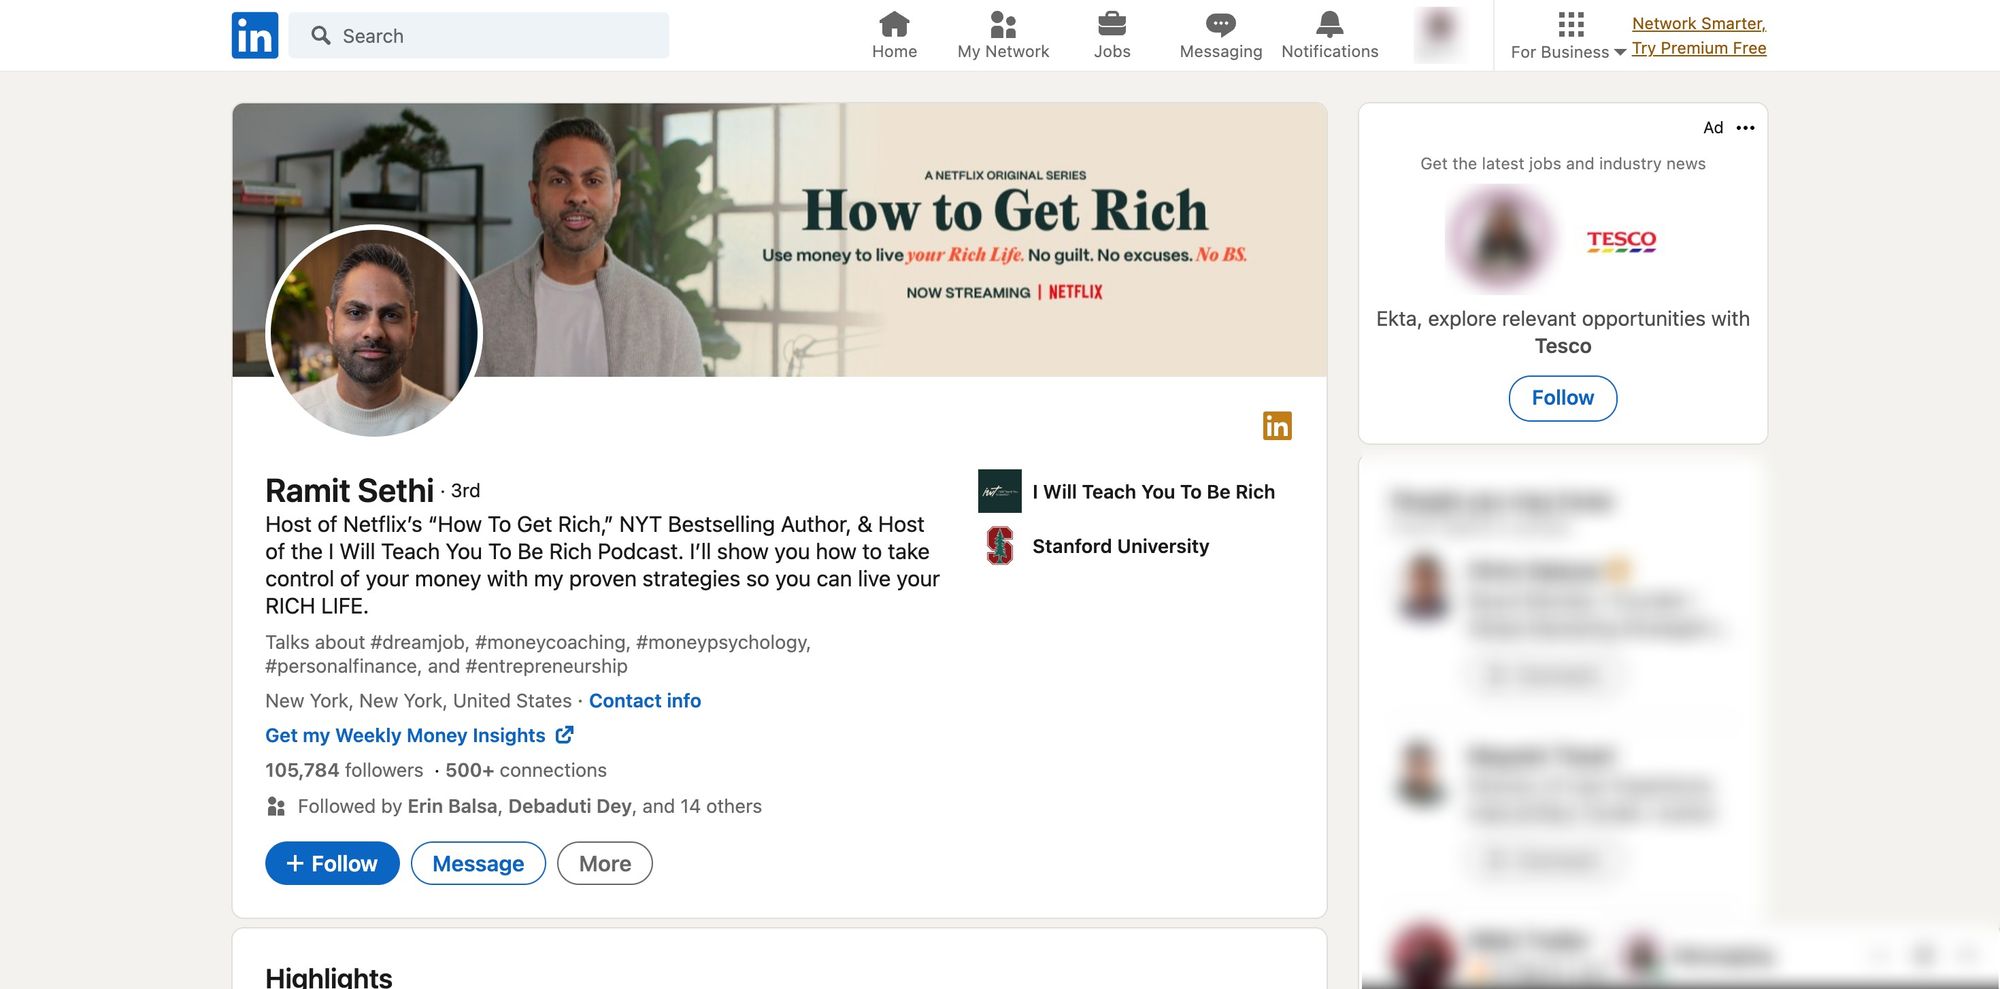Screen dimensions: 2000x989
Task: Open Stanford University link
Action: pos(1121,546)
